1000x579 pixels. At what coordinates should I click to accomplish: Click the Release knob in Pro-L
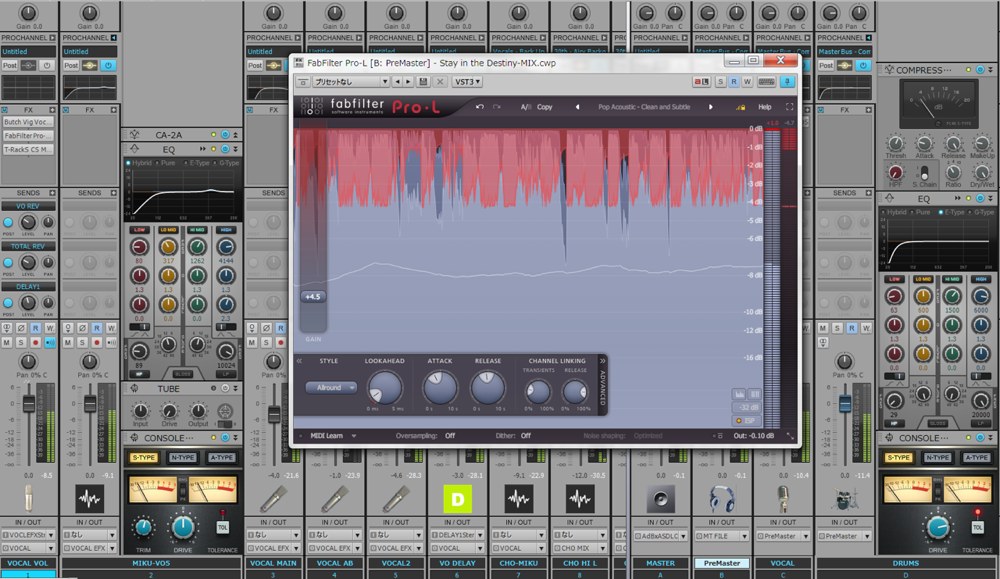(x=487, y=387)
